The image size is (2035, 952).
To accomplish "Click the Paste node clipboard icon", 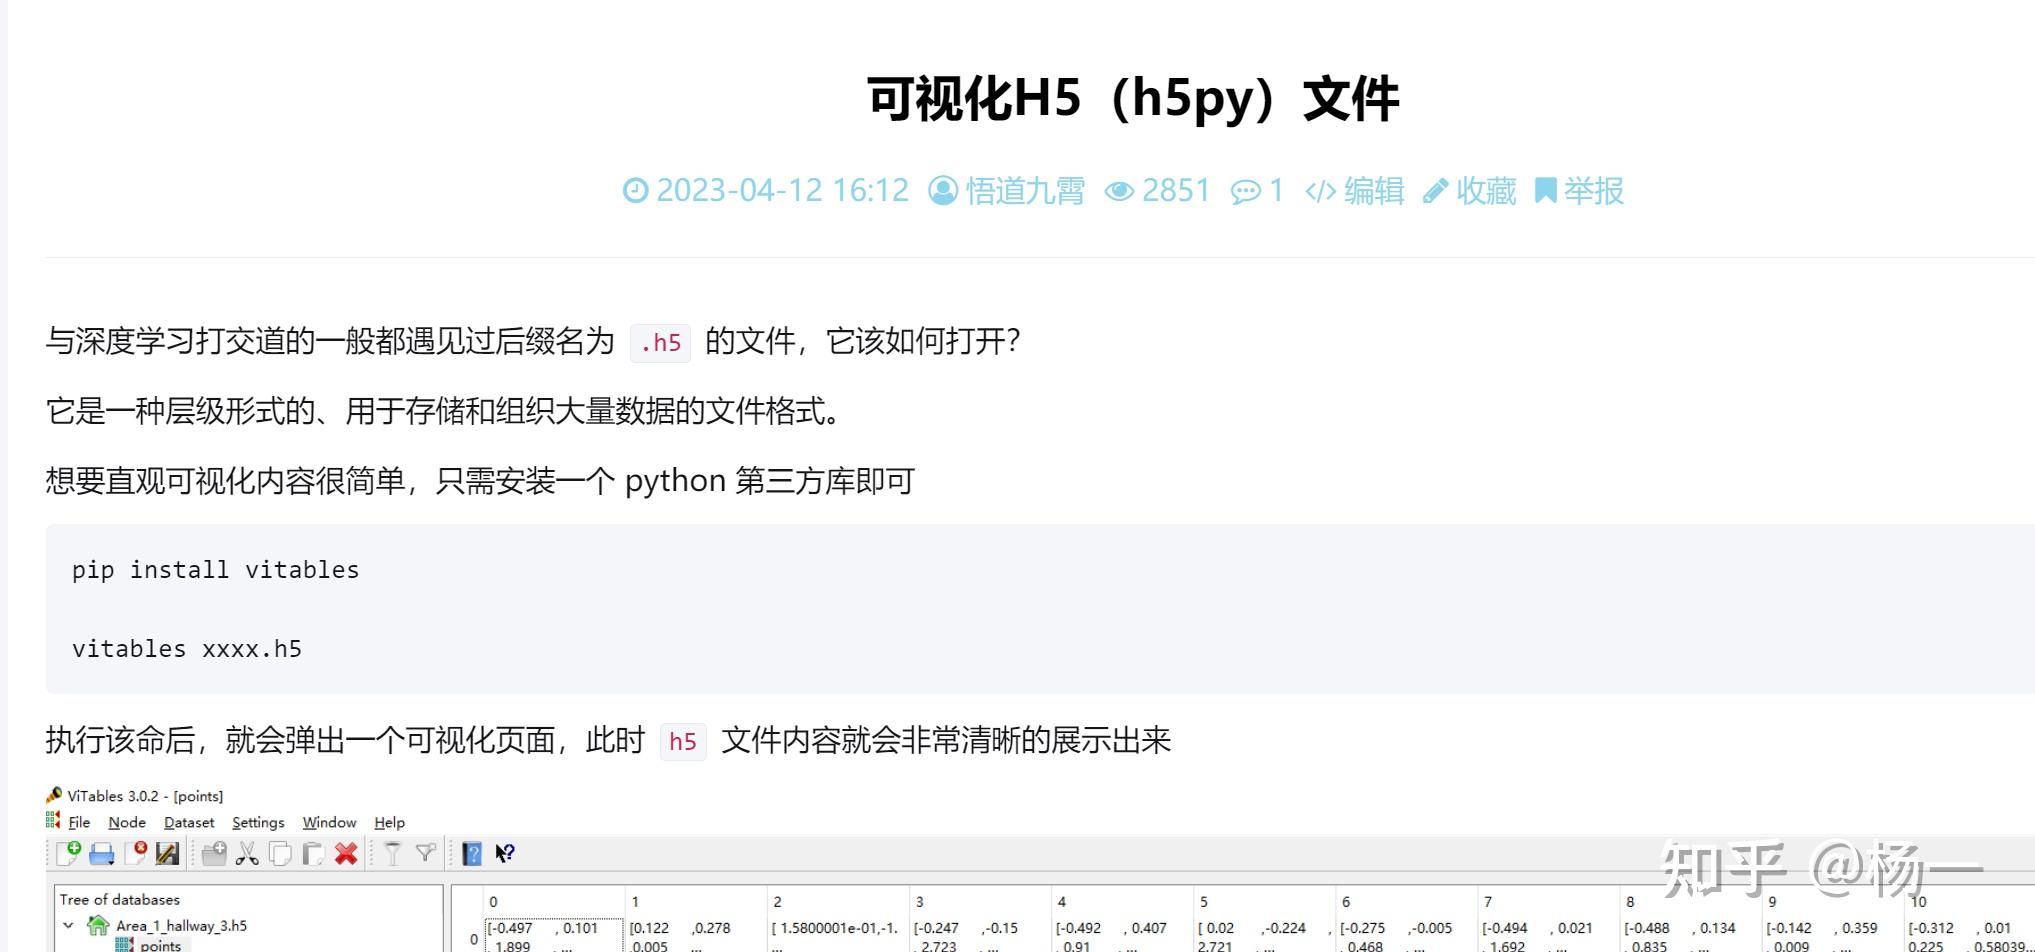I will (312, 854).
